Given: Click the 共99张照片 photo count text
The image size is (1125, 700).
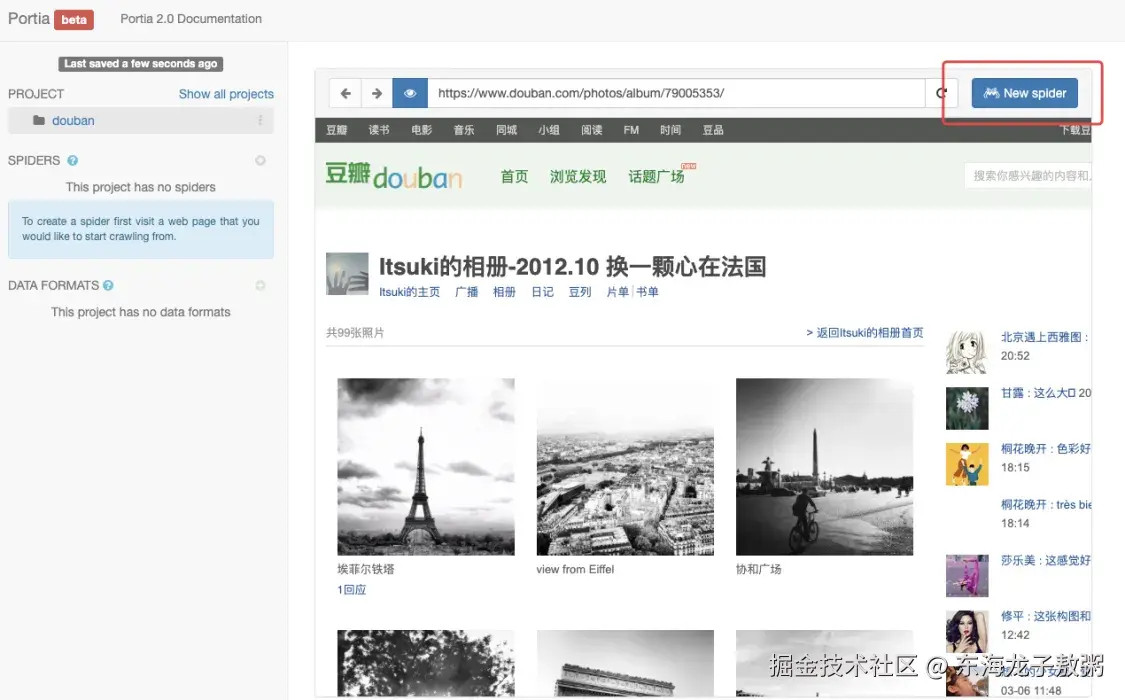Looking at the screenshot, I should 355,333.
